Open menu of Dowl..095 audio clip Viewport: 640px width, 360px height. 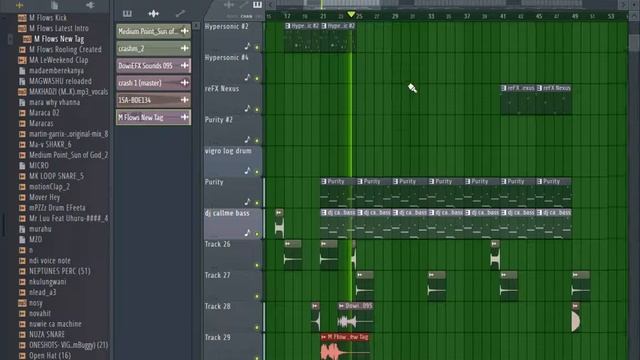[x=342, y=306]
